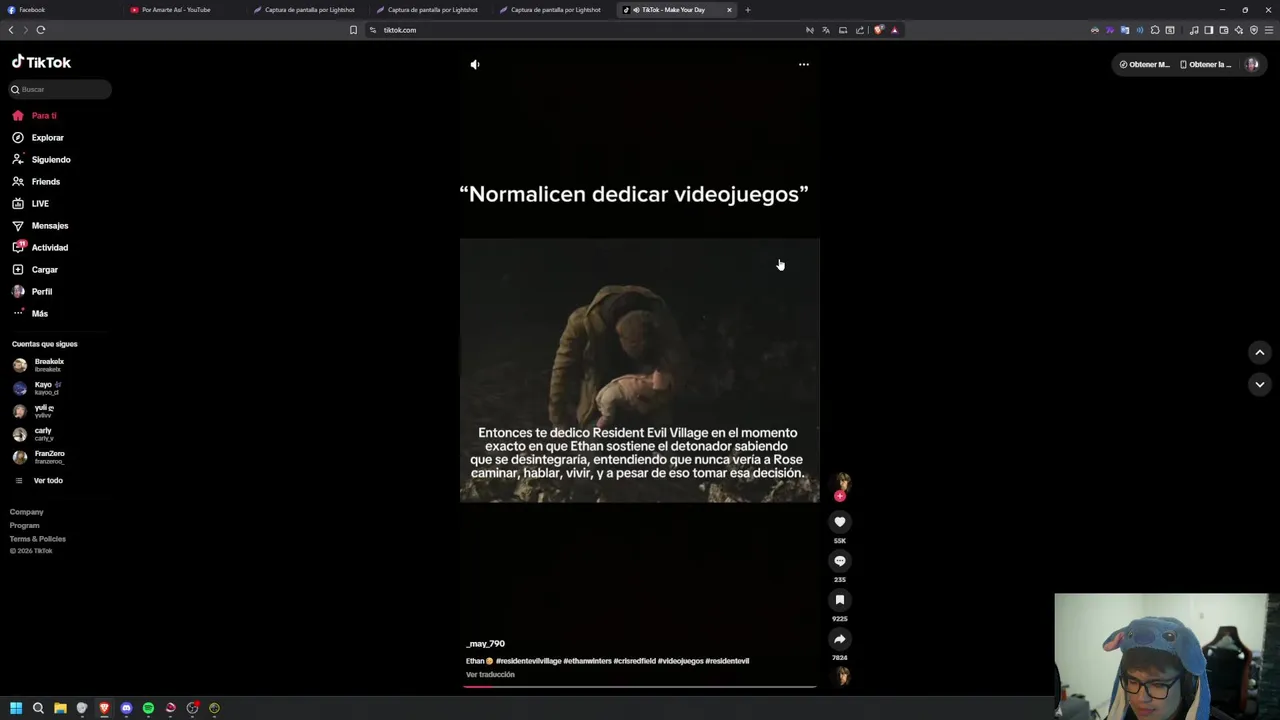Screen dimensions: 1280x720
Task: Share the video with the arrow icon
Action: tap(840, 639)
